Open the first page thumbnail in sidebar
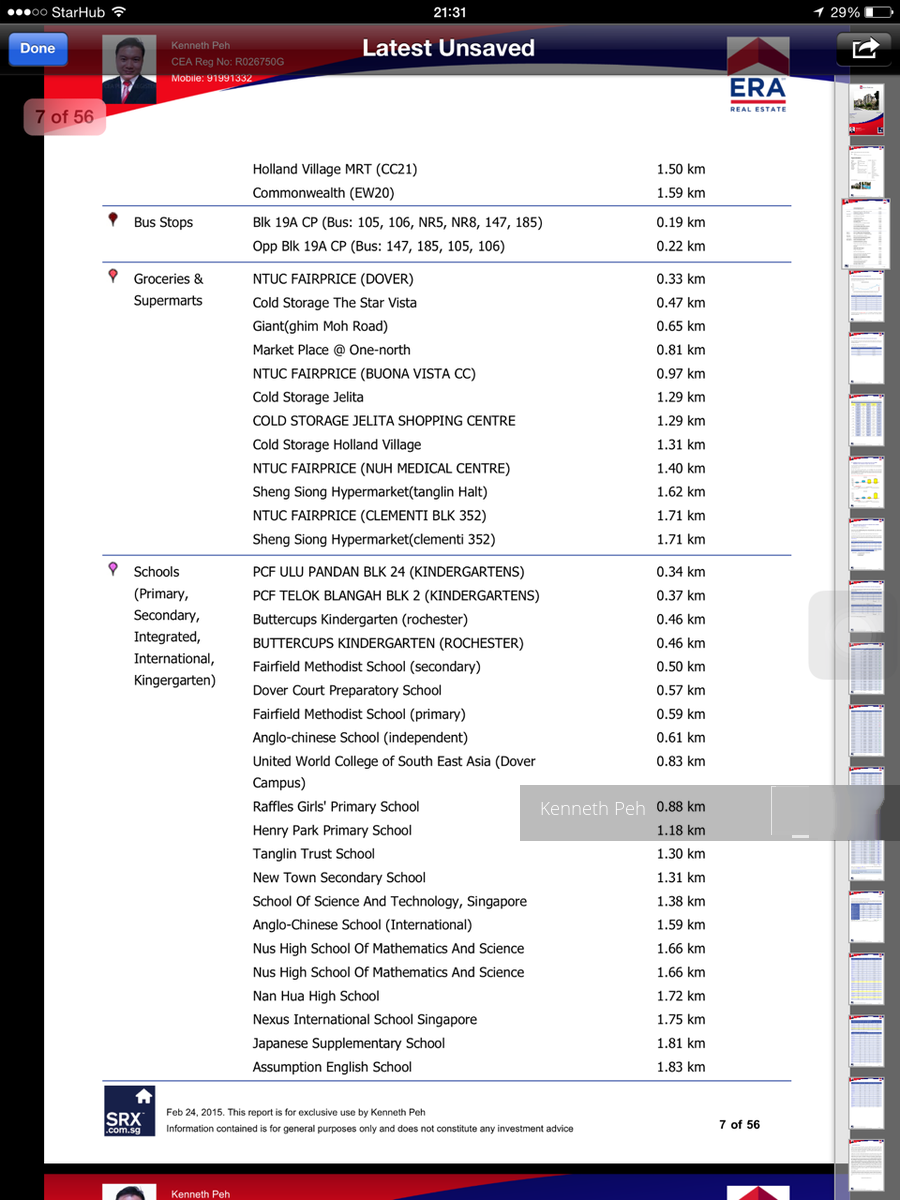 pyautogui.click(x=866, y=110)
